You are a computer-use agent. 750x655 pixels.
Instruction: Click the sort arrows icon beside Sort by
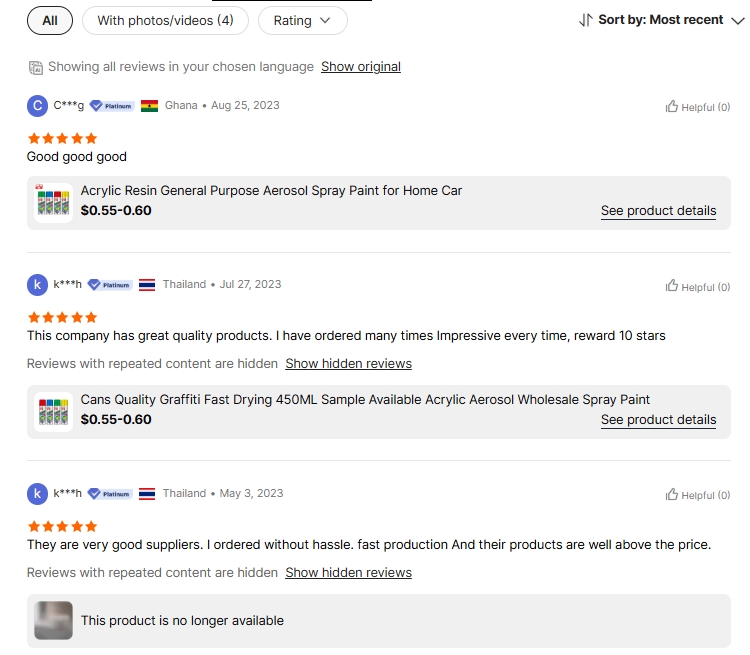coord(586,20)
